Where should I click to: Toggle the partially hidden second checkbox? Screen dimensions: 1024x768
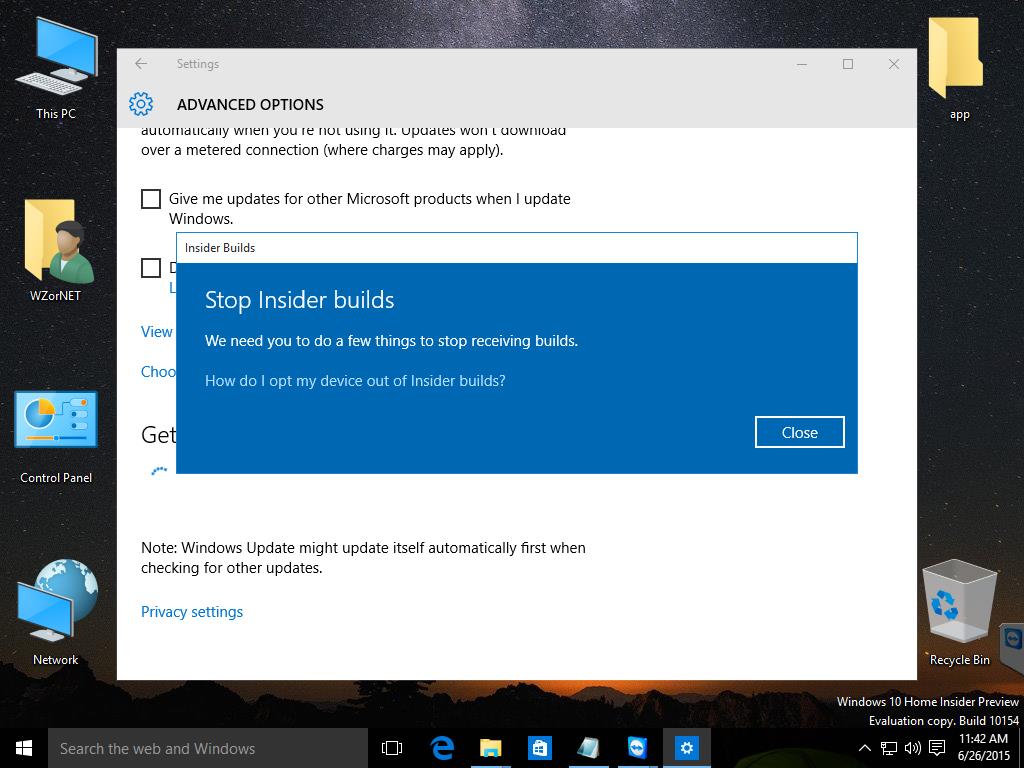[151, 268]
